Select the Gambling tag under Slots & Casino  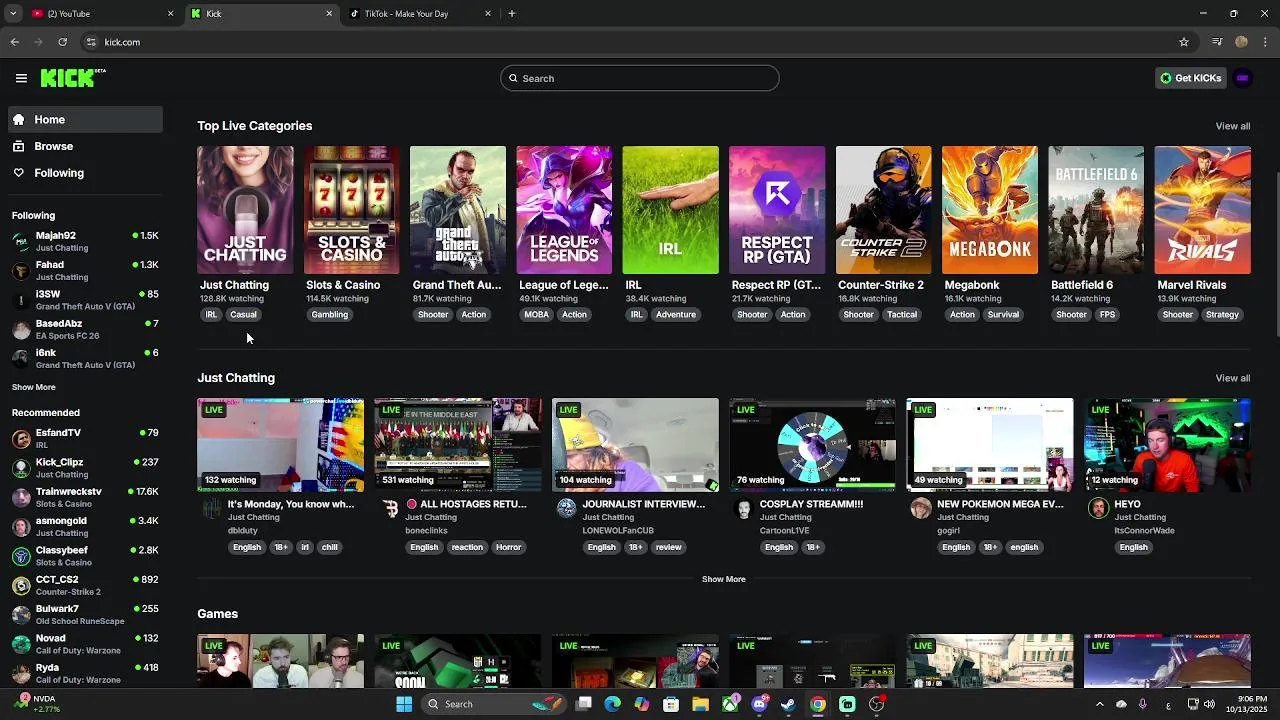point(329,314)
